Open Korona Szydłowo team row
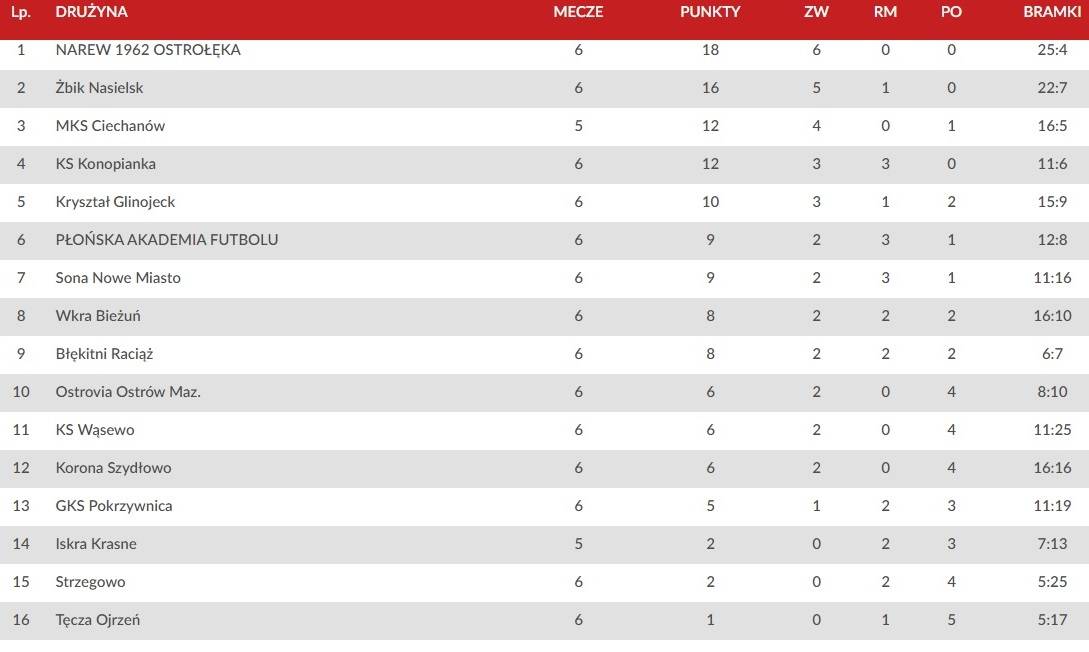Screen dimensions: 1089x652 point(544,468)
